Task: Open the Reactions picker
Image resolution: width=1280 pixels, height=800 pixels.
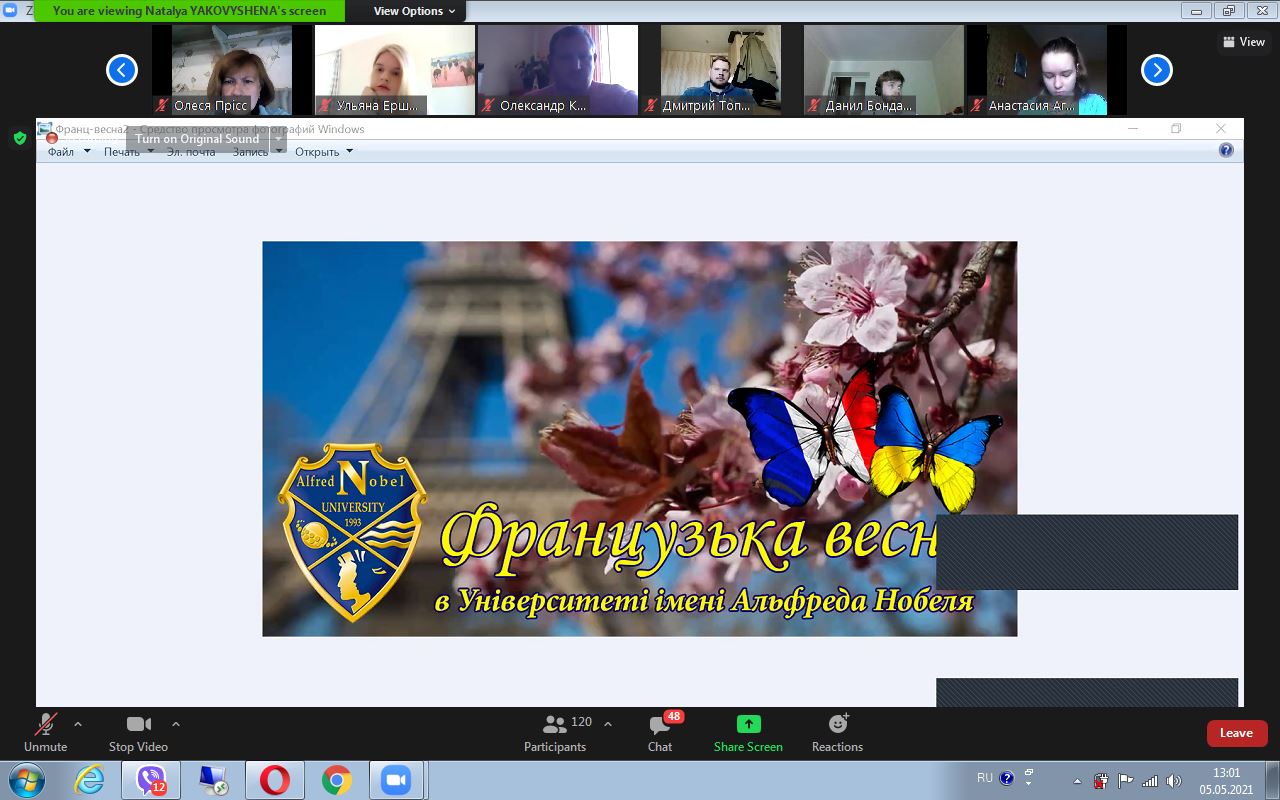Action: click(838, 732)
